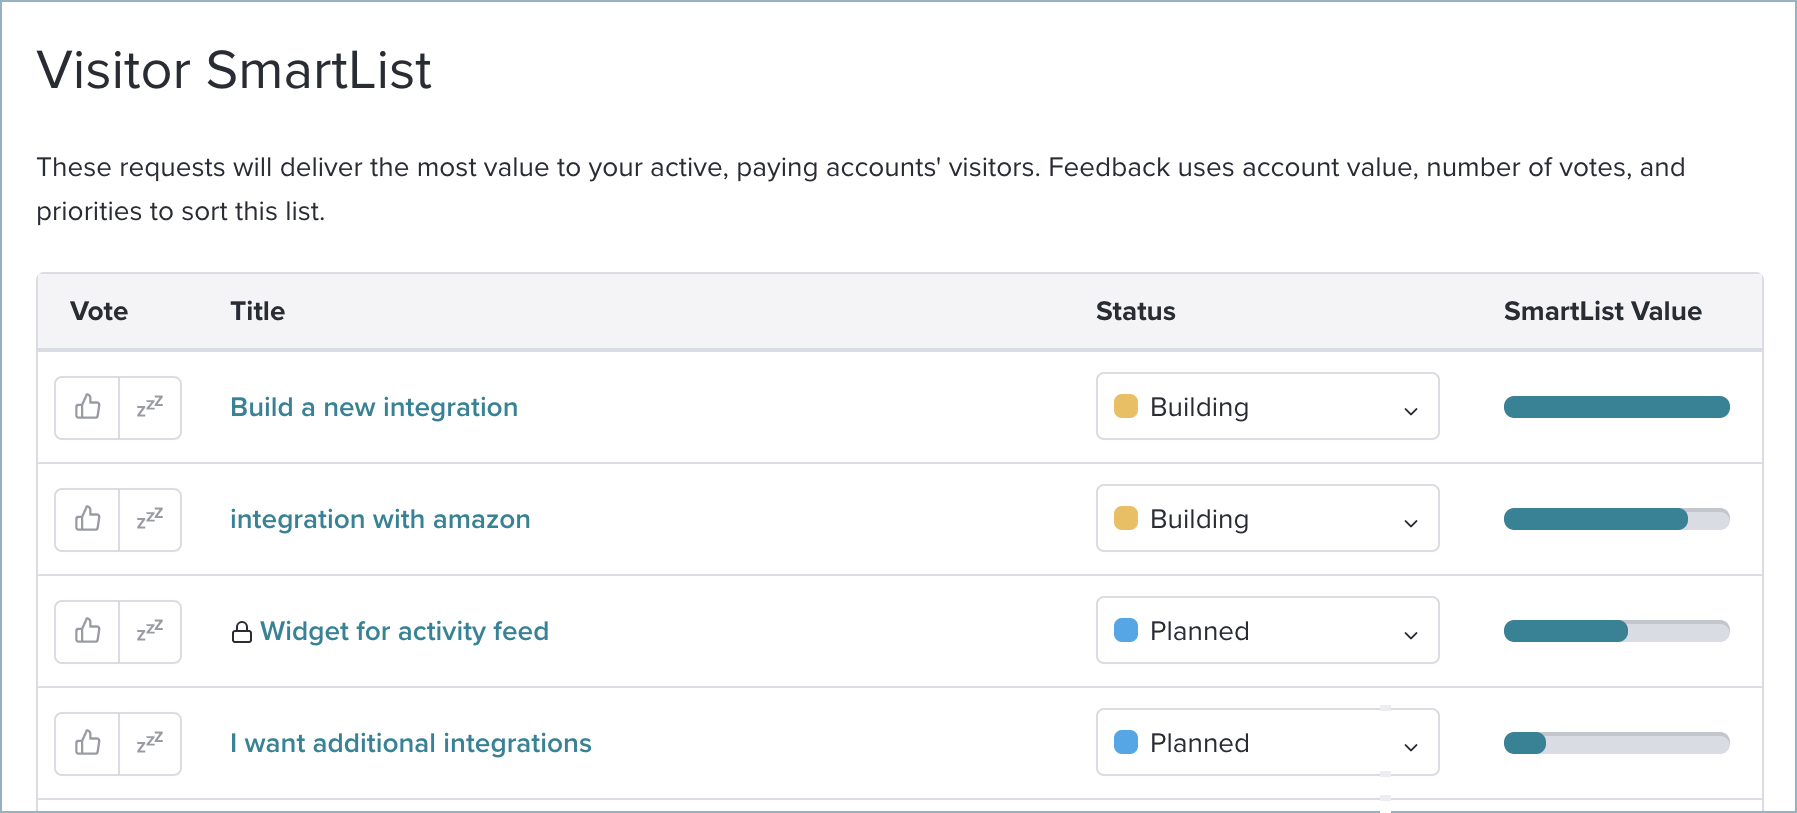The image size is (1797, 813).
Task: Change status of 'I want additional integrations'
Action: tap(1267, 742)
